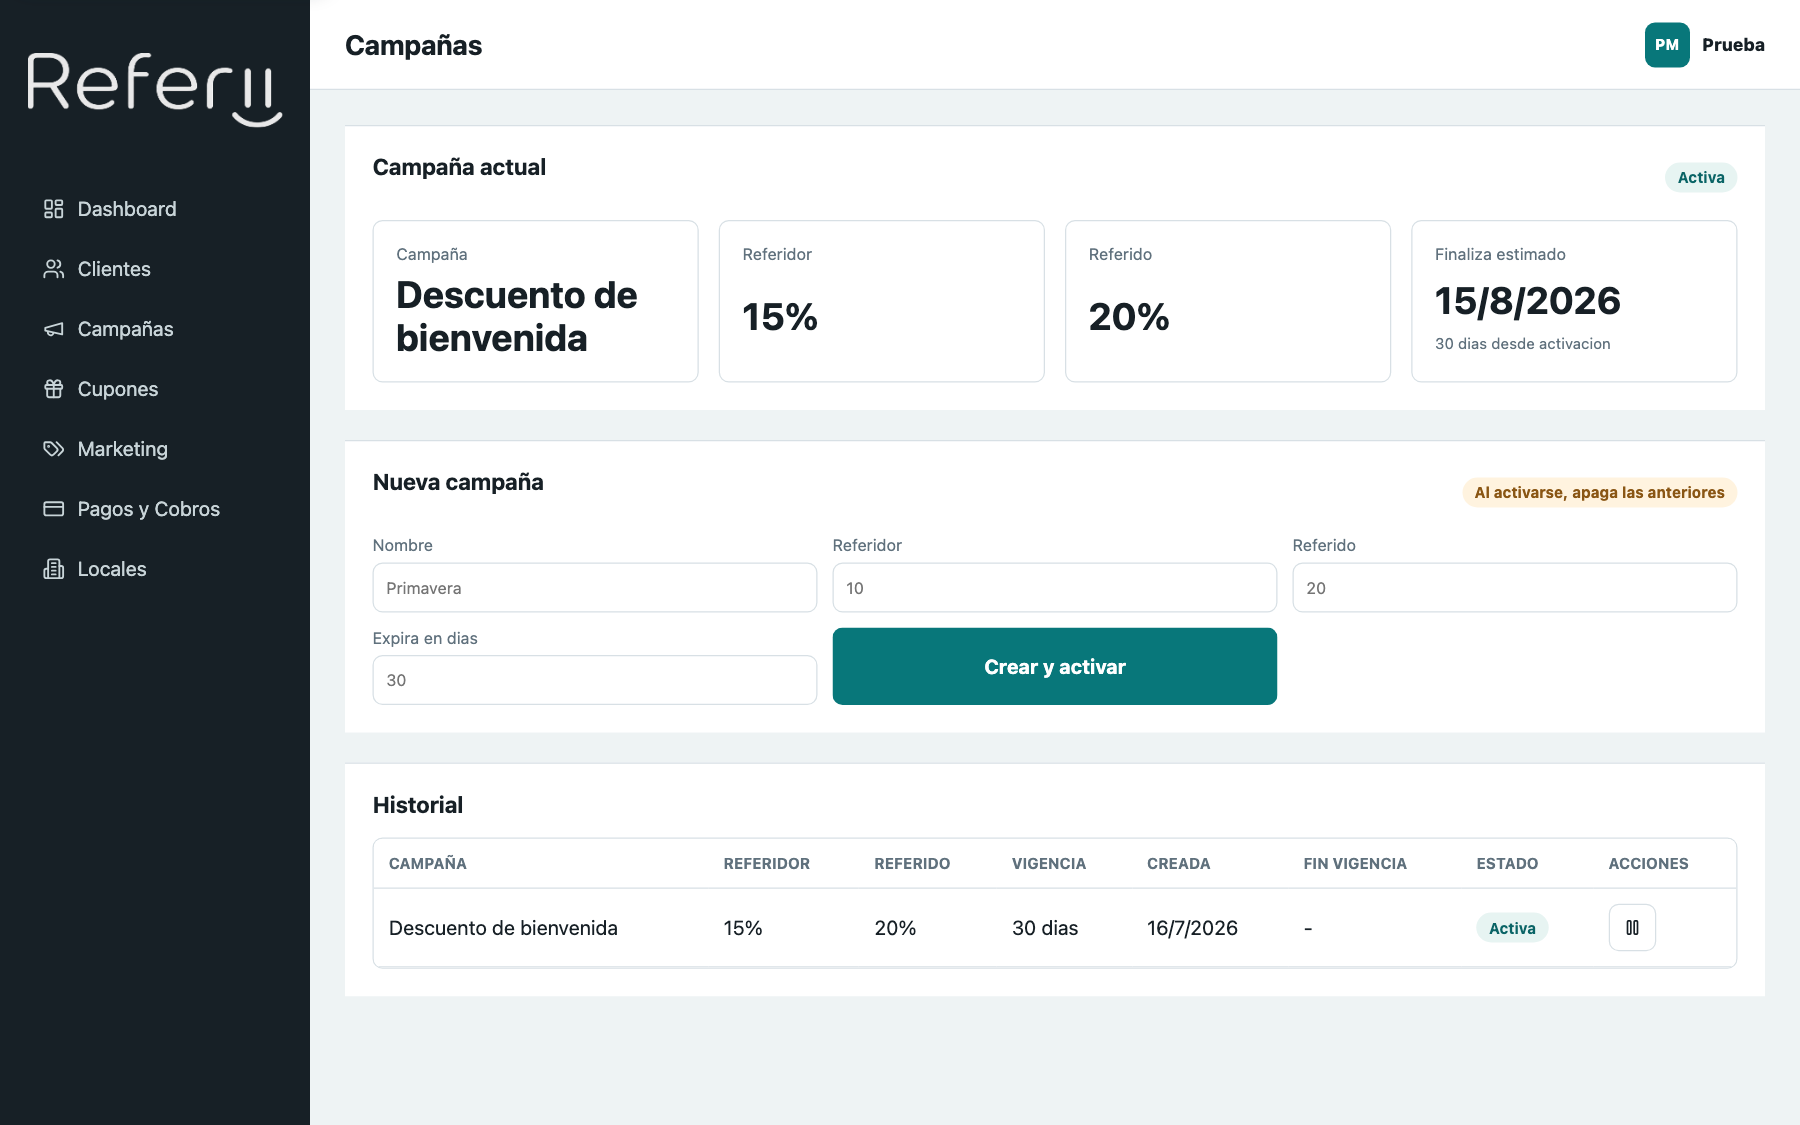Click the Dashboard grid icon in sidebar
This screenshot has width=1800, height=1125.
(x=54, y=209)
